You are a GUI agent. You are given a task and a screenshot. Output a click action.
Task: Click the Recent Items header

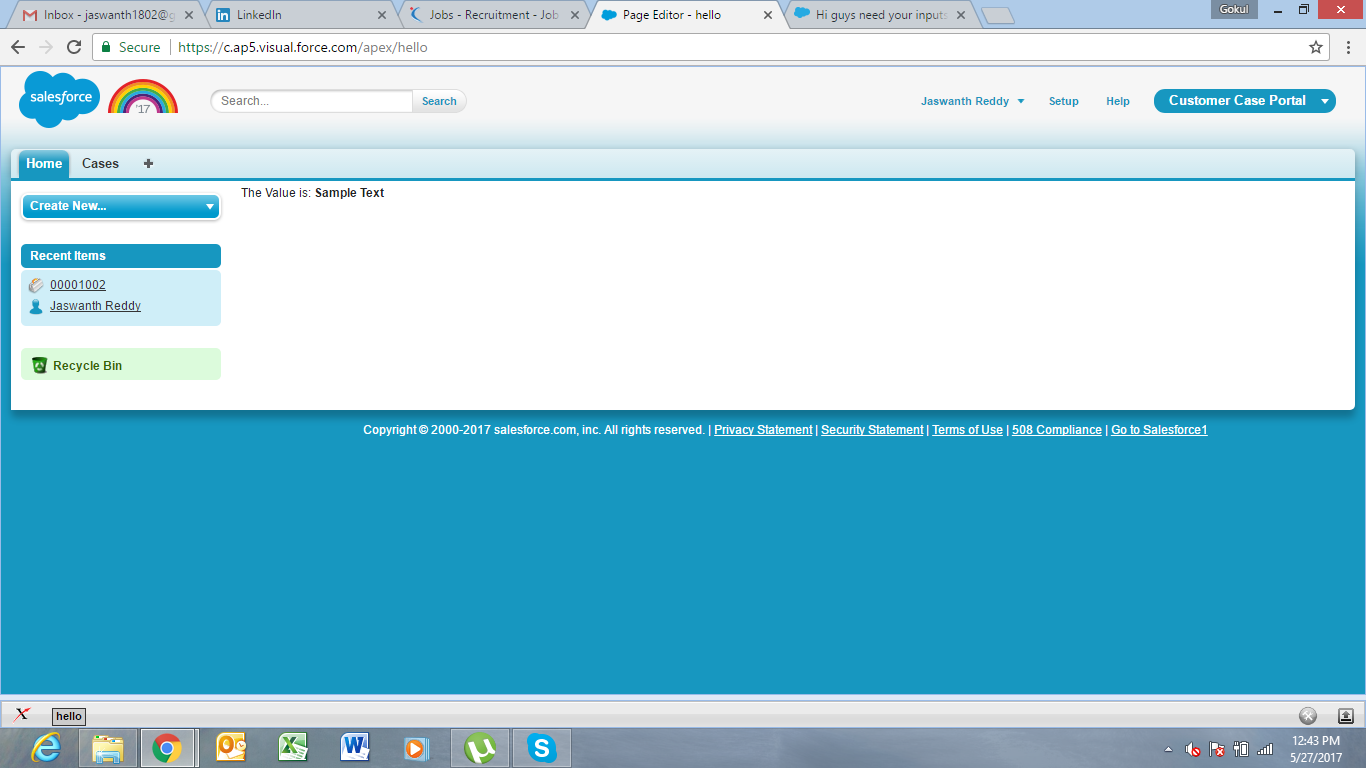[121, 256]
